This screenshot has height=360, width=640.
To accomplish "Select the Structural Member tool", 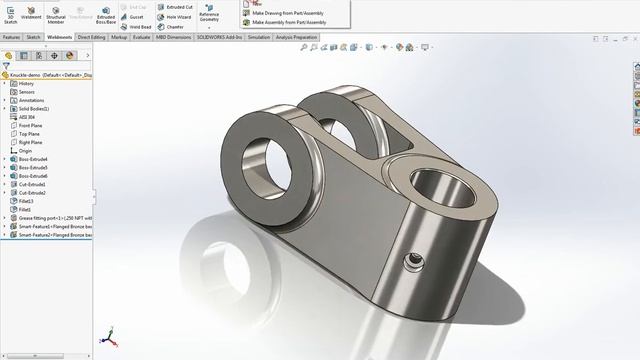I will (56, 15).
